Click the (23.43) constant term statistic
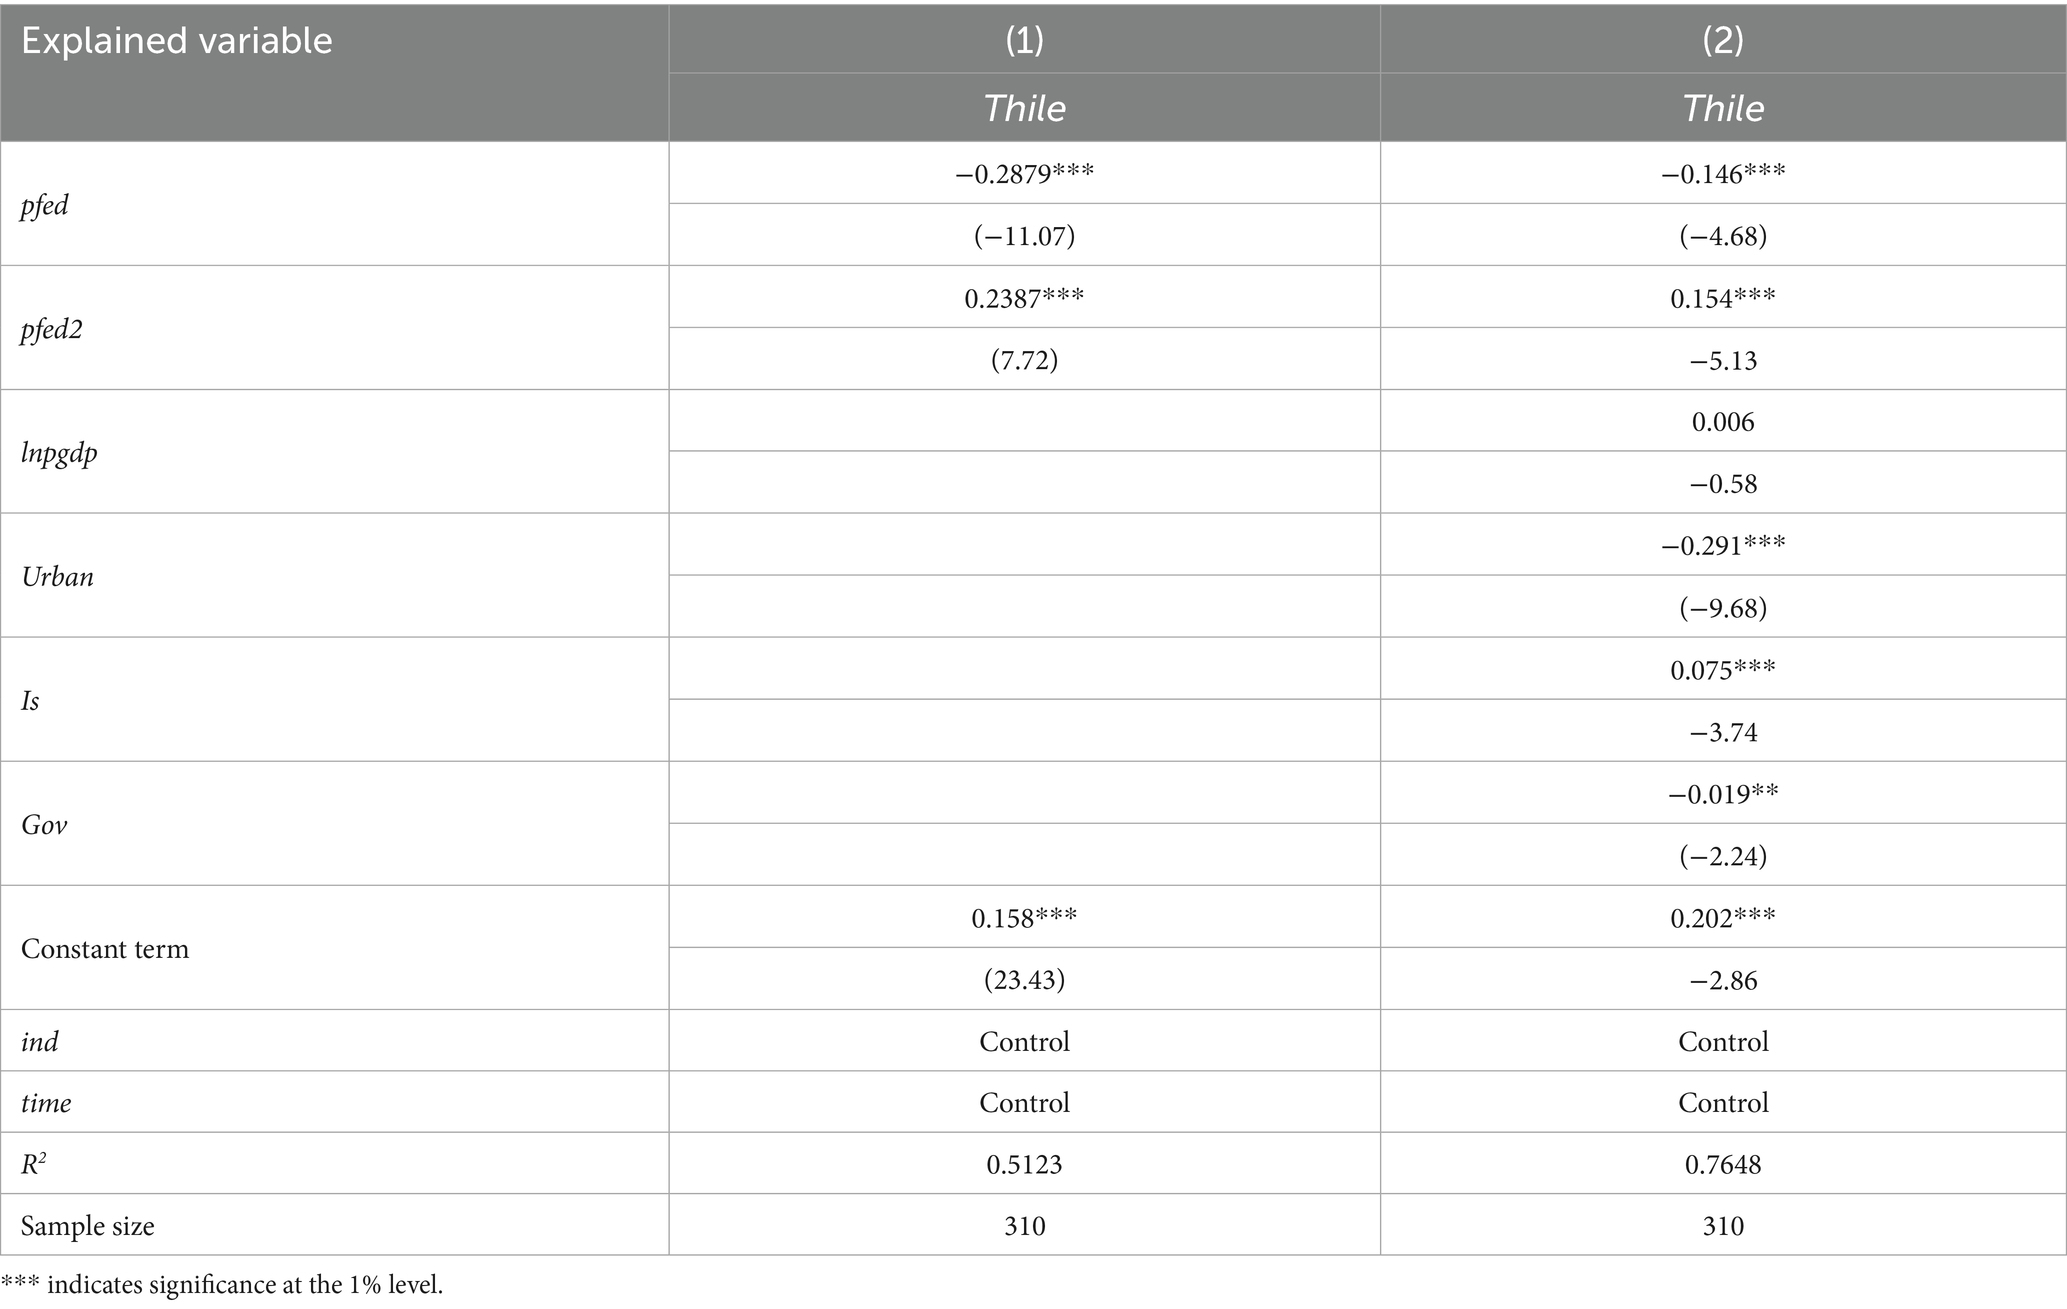 pyautogui.click(x=1024, y=979)
